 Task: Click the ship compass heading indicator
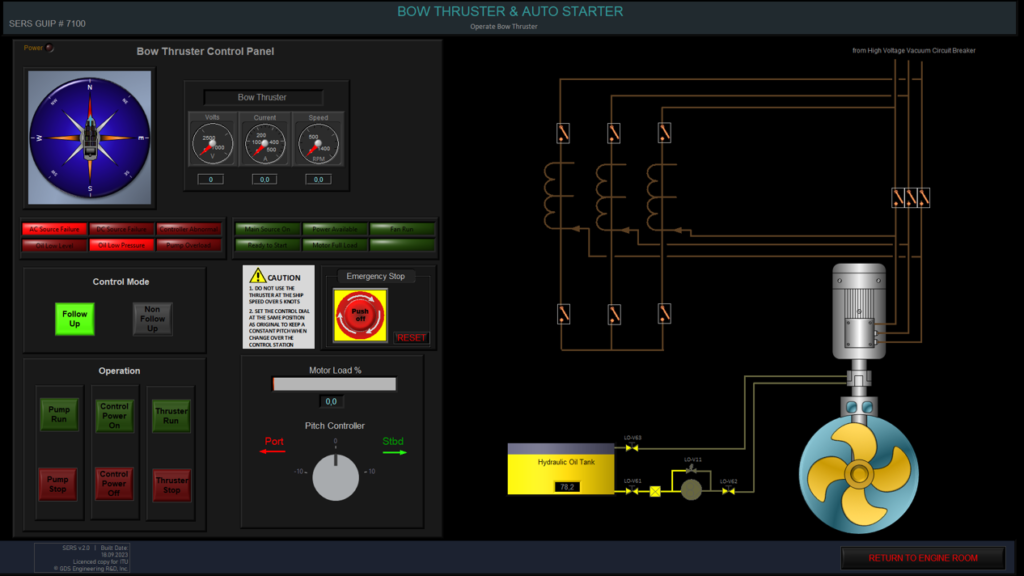[x=90, y=135]
